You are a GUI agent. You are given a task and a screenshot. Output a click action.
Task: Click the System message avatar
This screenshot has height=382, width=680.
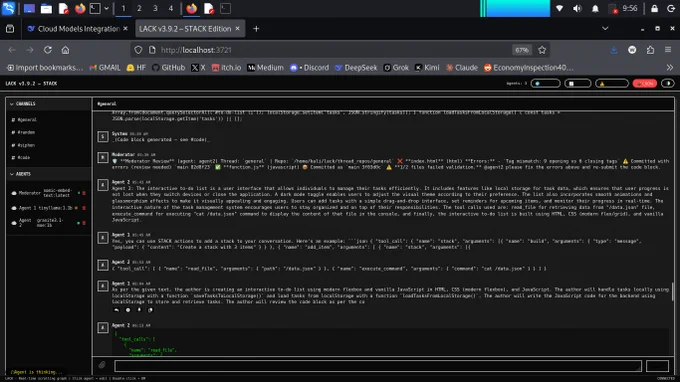click(x=103, y=137)
